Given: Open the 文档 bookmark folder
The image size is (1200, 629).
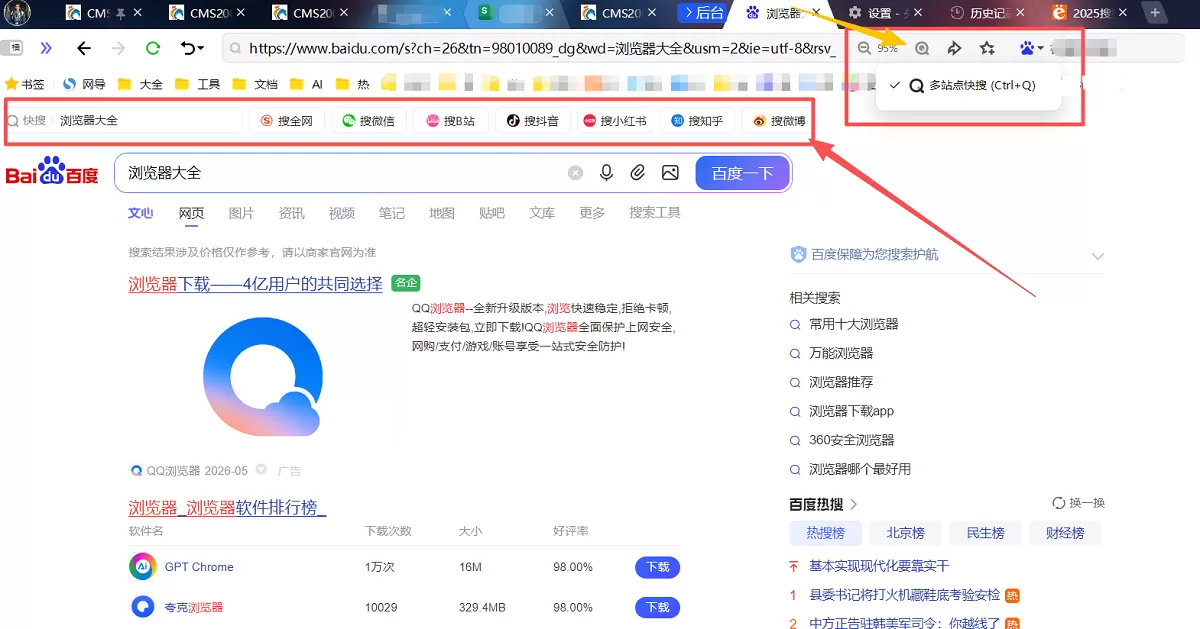Looking at the screenshot, I should [255, 84].
